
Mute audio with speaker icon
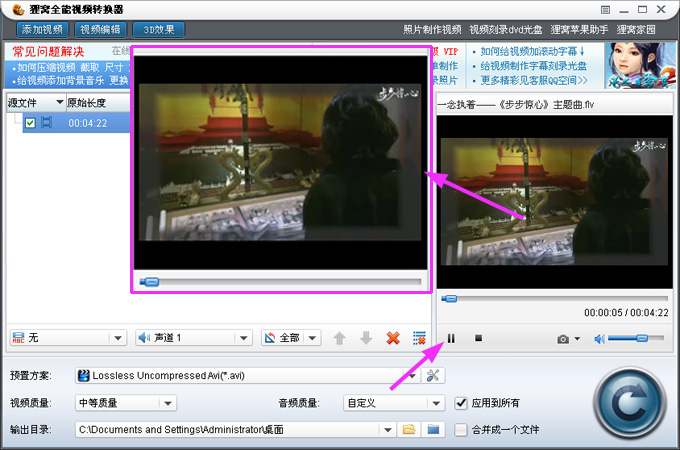(599, 339)
